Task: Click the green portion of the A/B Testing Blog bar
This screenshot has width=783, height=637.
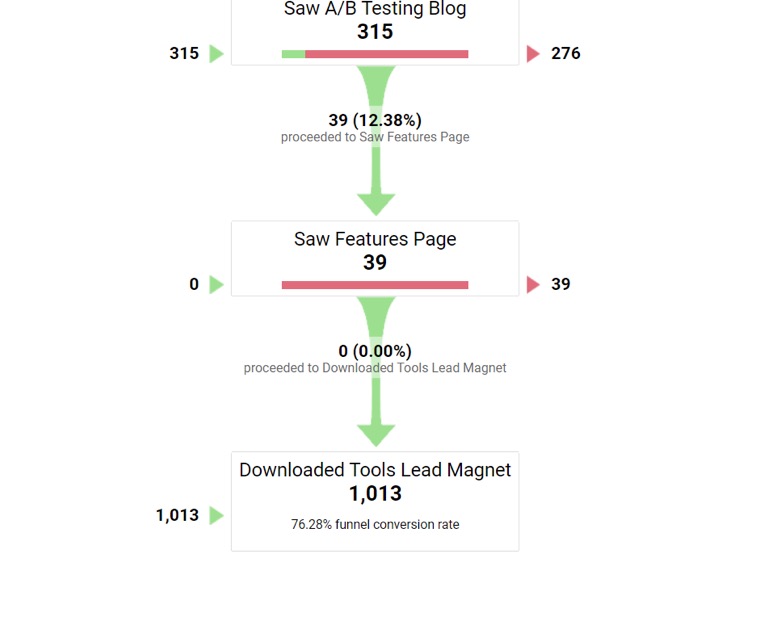Action: click(293, 54)
